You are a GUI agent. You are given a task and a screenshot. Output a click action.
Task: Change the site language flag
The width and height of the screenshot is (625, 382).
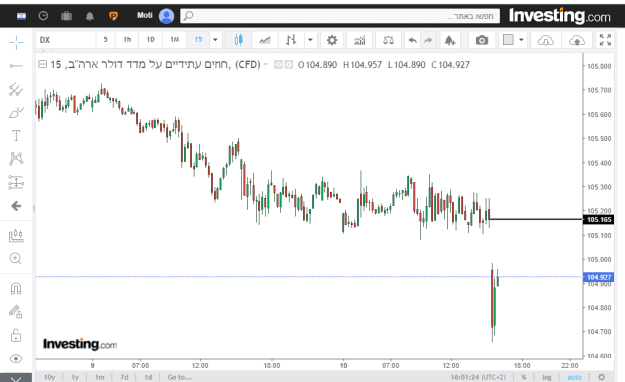click(x=22, y=16)
